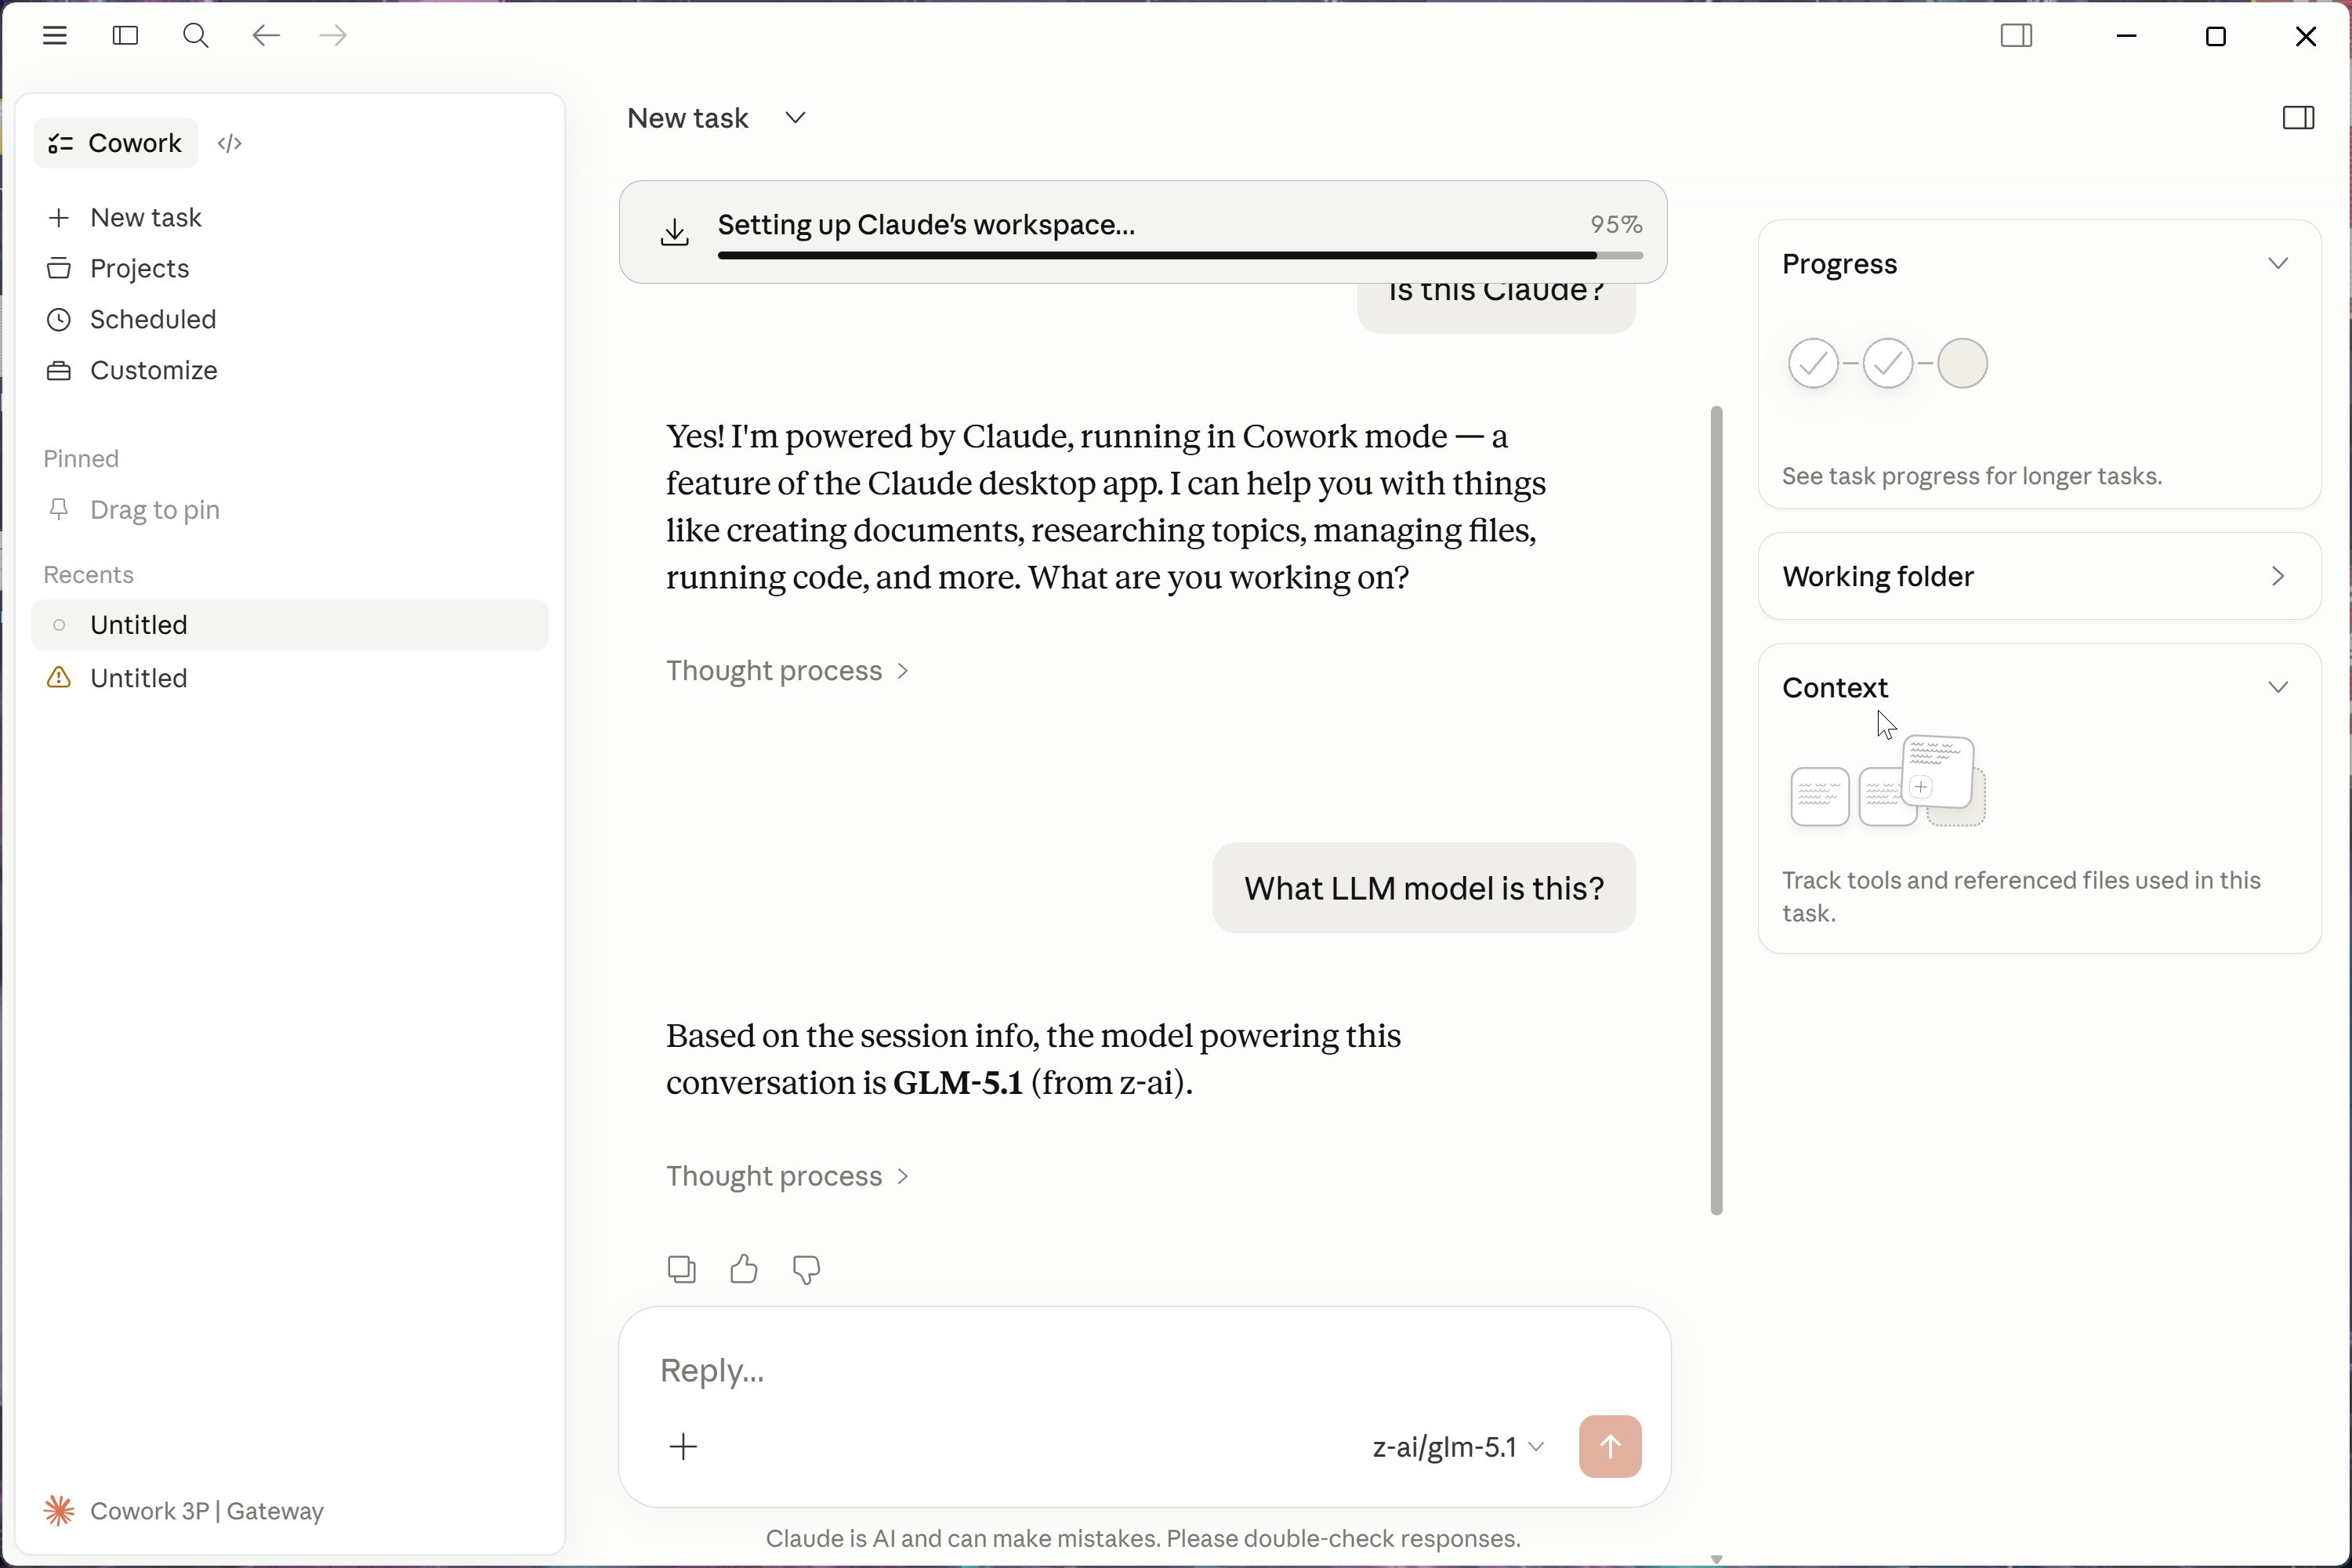This screenshot has width=2352, height=1568.
Task: Toggle the left sidebar panel icon
Action: tap(125, 36)
